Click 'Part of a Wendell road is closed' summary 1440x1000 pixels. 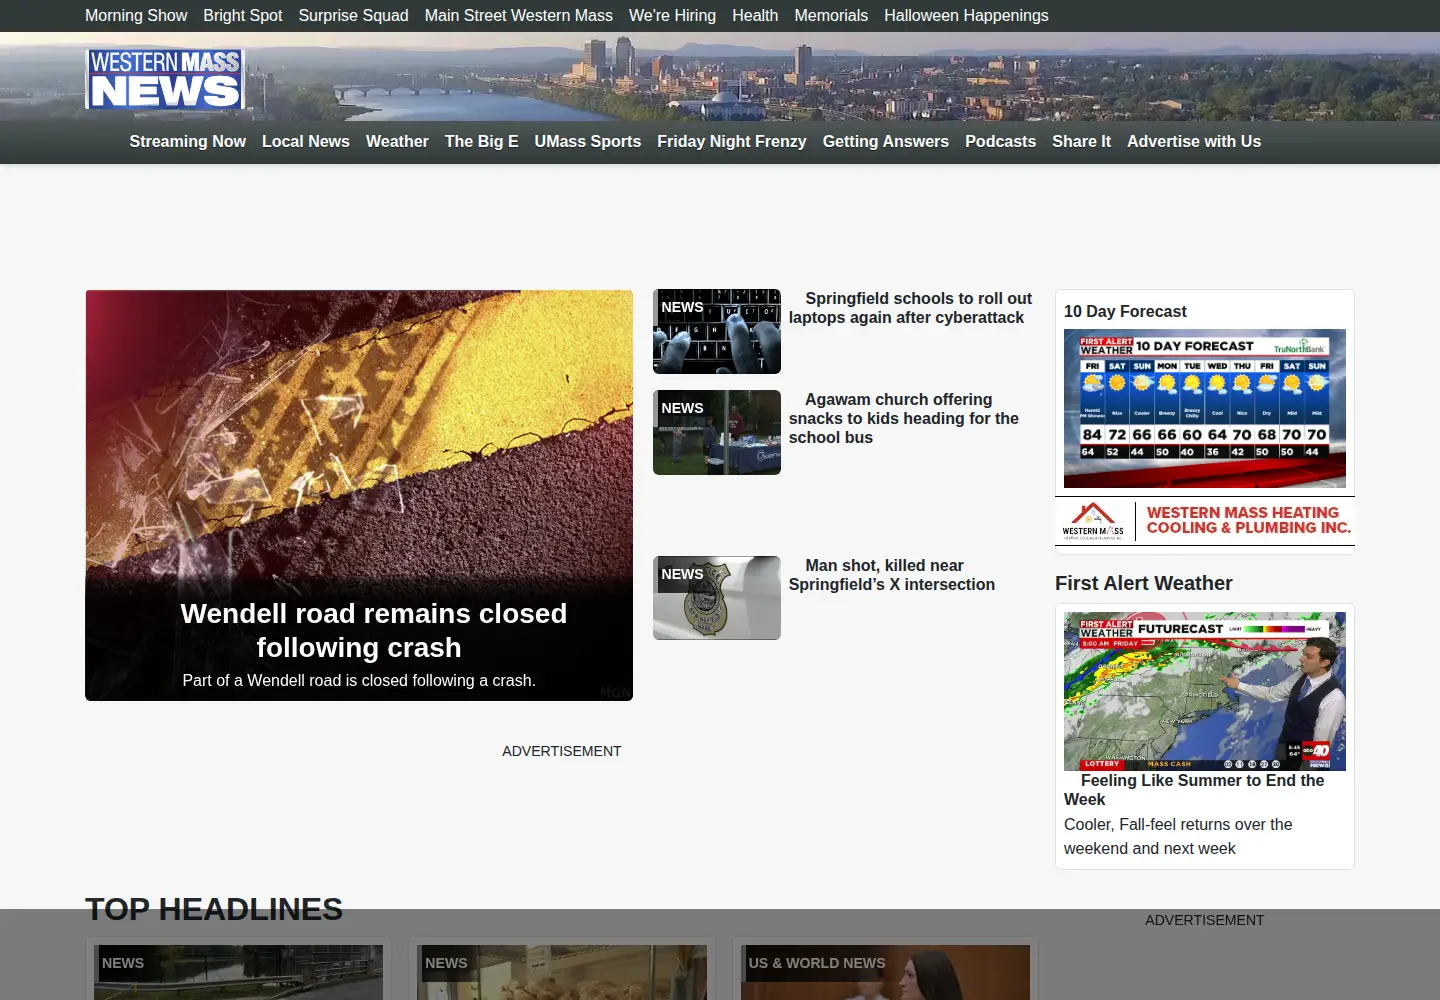click(359, 681)
